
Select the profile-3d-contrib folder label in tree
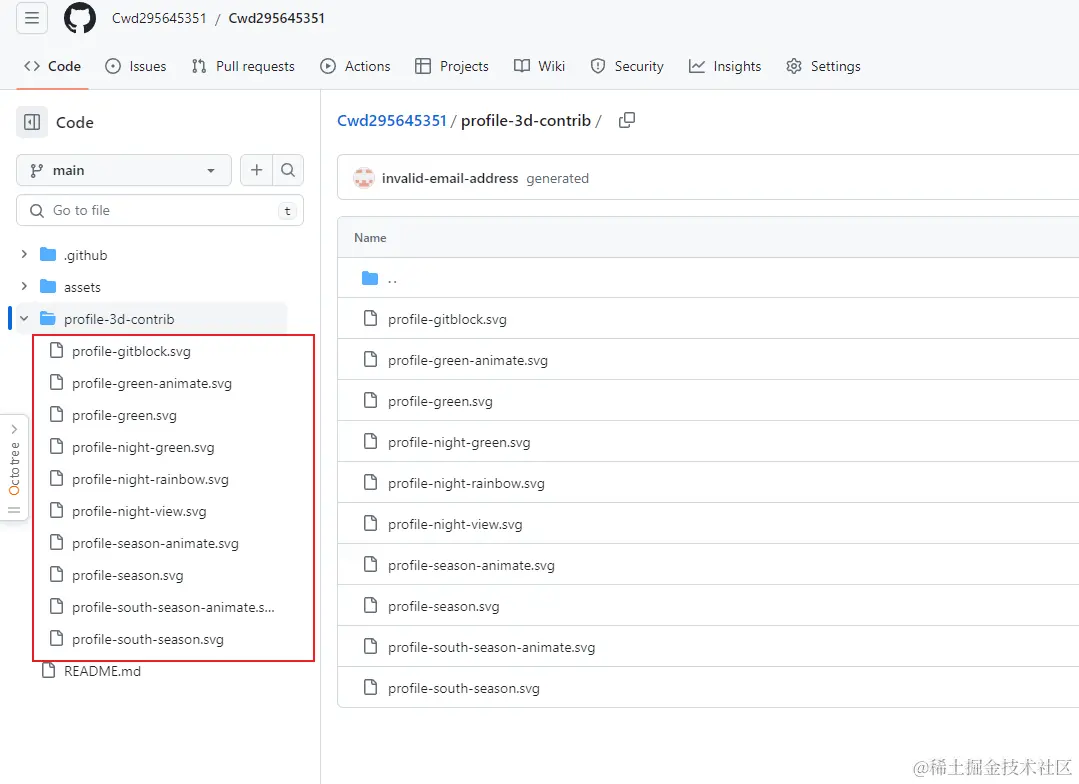119,319
